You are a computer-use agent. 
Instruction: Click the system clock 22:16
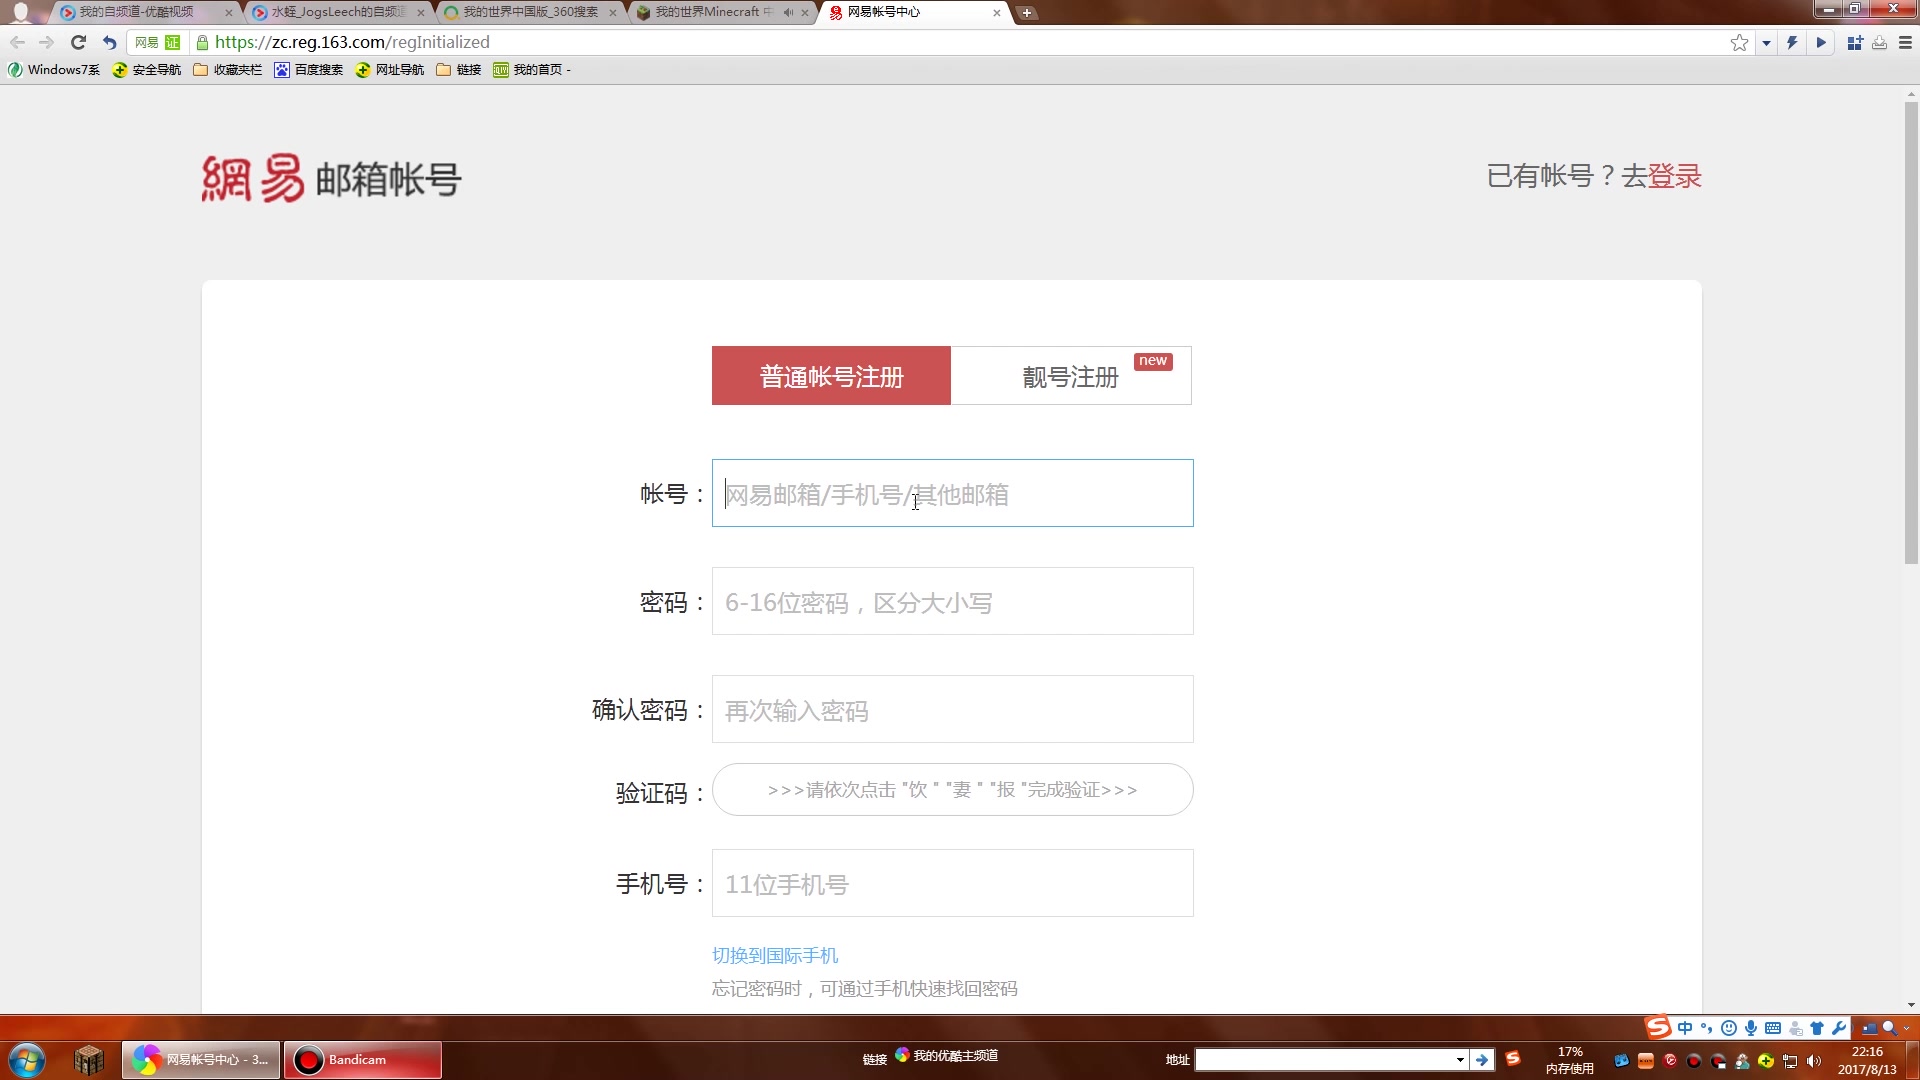click(1867, 1052)
